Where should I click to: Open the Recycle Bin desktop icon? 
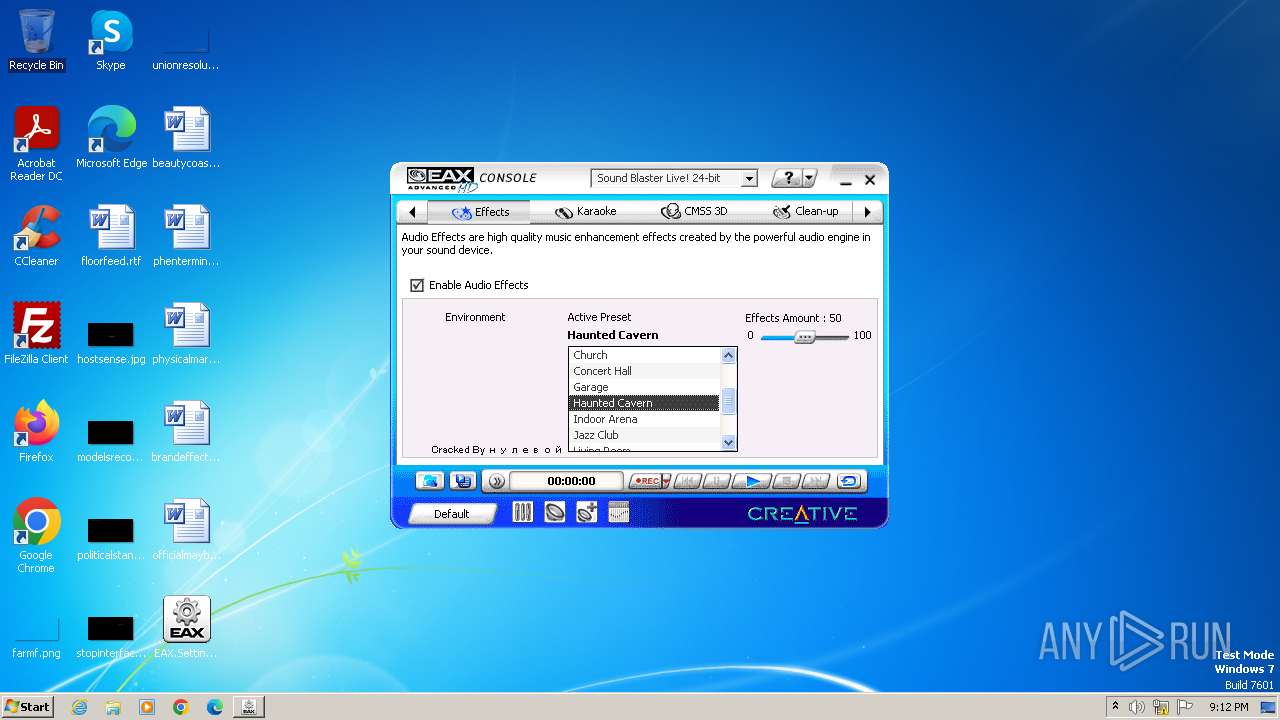coord(36,40)
